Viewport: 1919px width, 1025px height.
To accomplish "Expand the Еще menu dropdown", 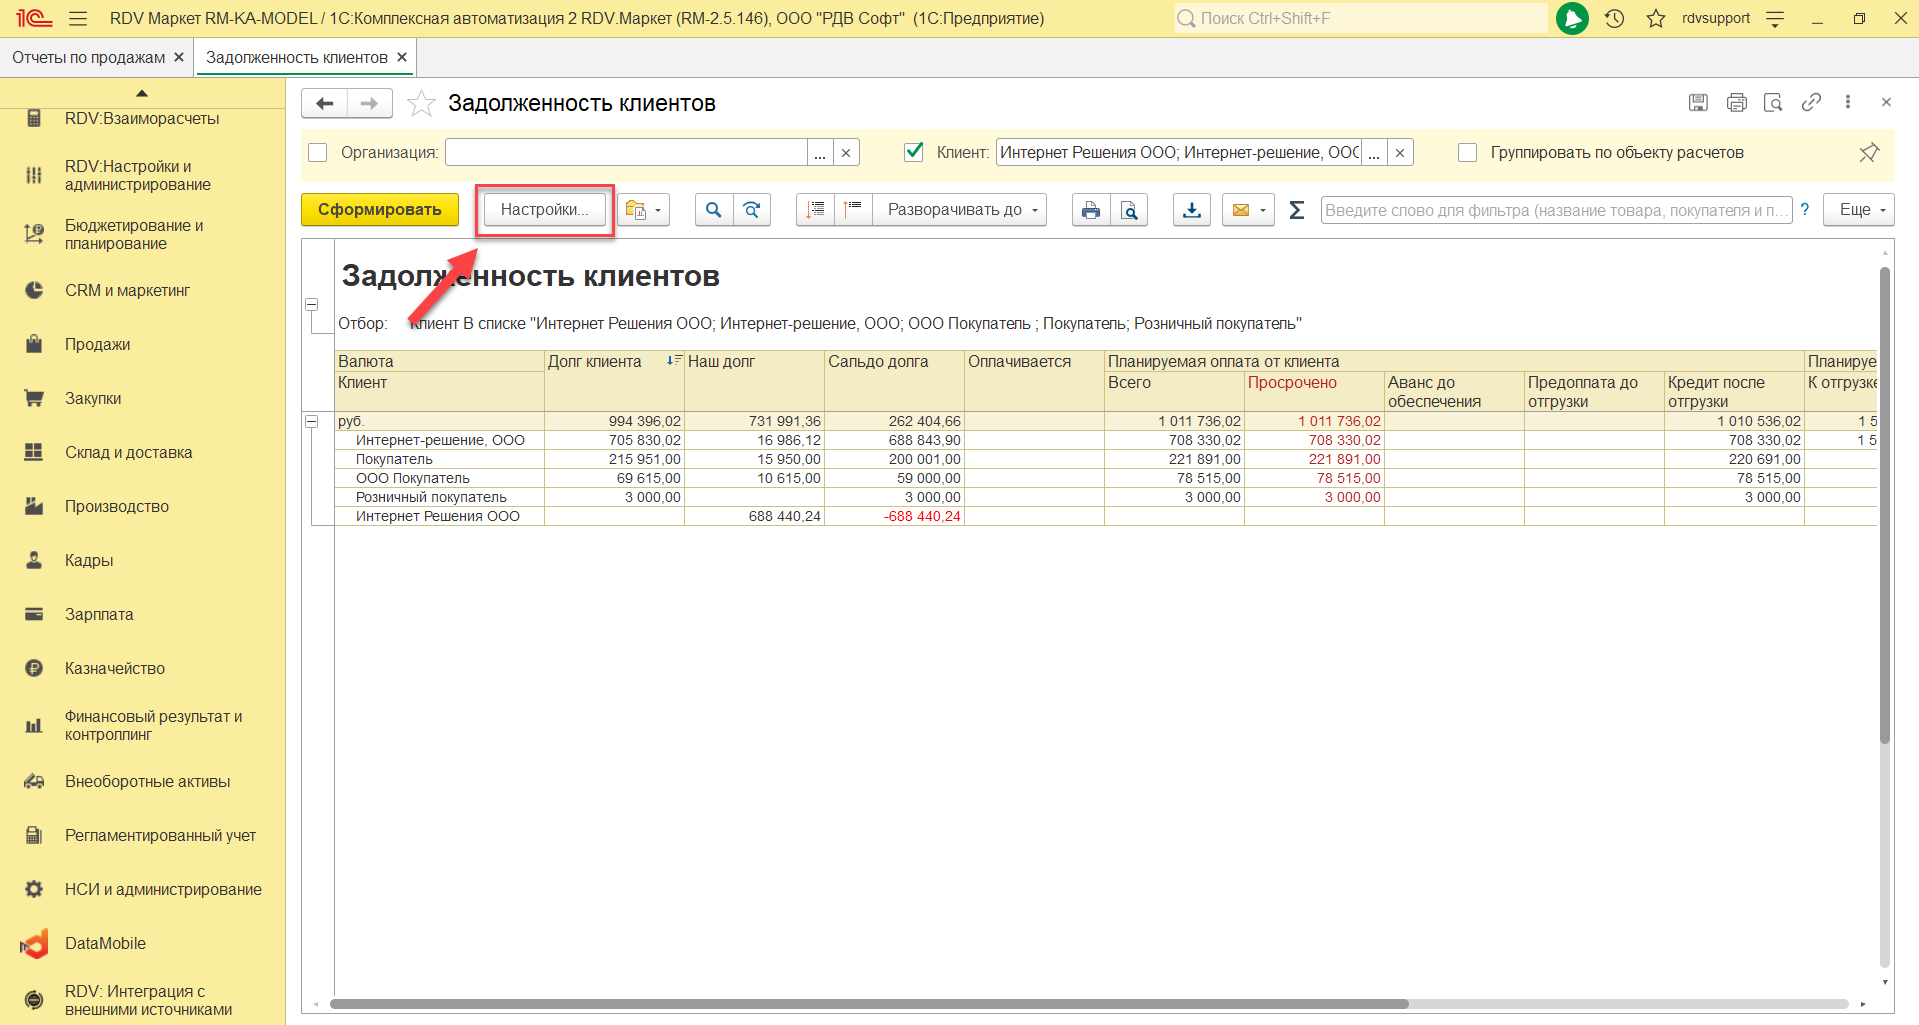I will click(x=1858, y=210).
